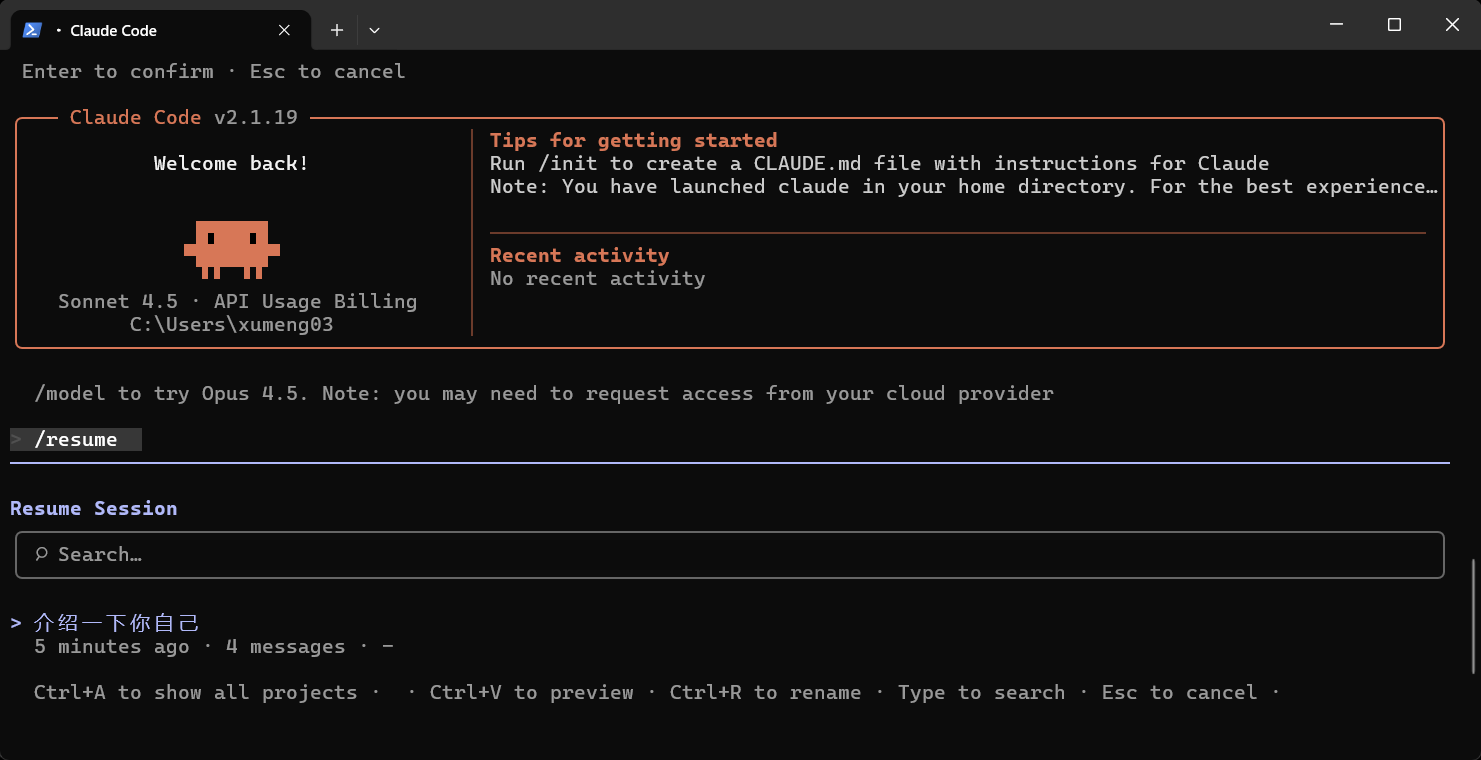This screenshot has height=760, width=1481.
Task: Click the "Welcome back!" greeting
Action: pyautogui.click(x=232, y=163)
